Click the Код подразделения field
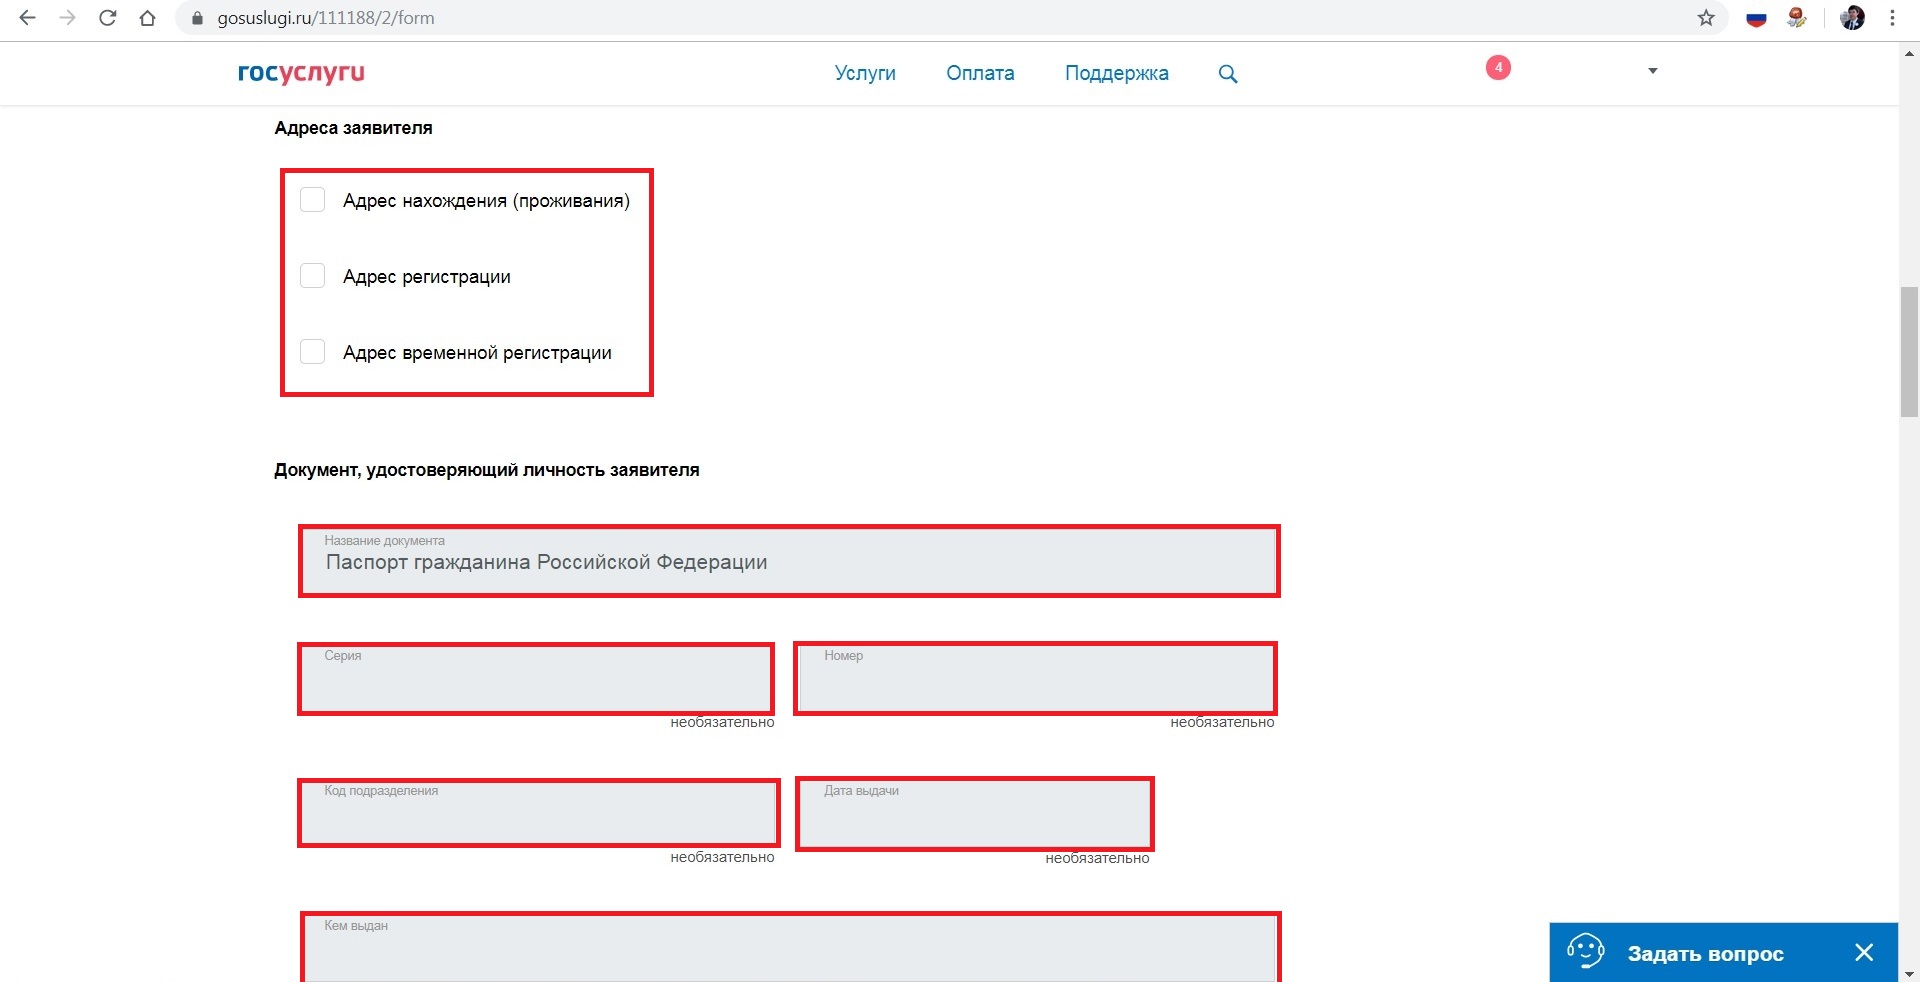The image size is (1920, 982). (x=539, y=813)
